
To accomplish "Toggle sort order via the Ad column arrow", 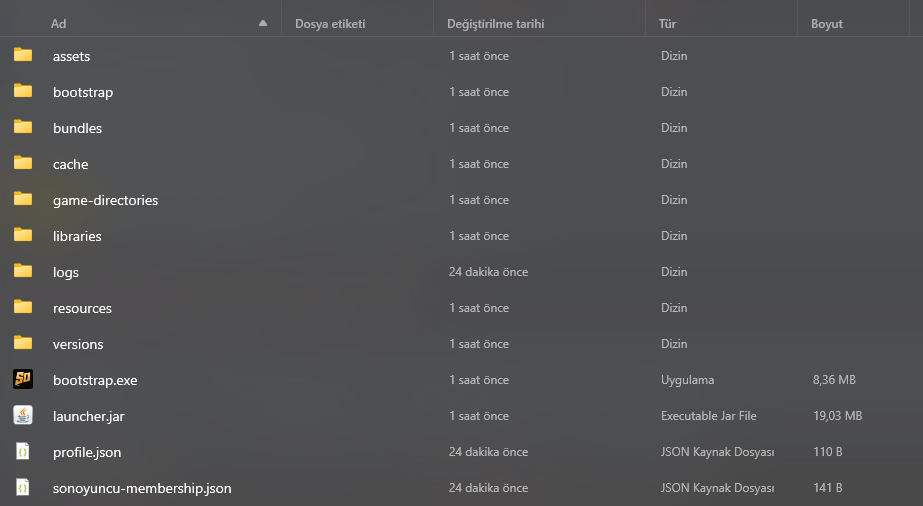I will [263, 24].
